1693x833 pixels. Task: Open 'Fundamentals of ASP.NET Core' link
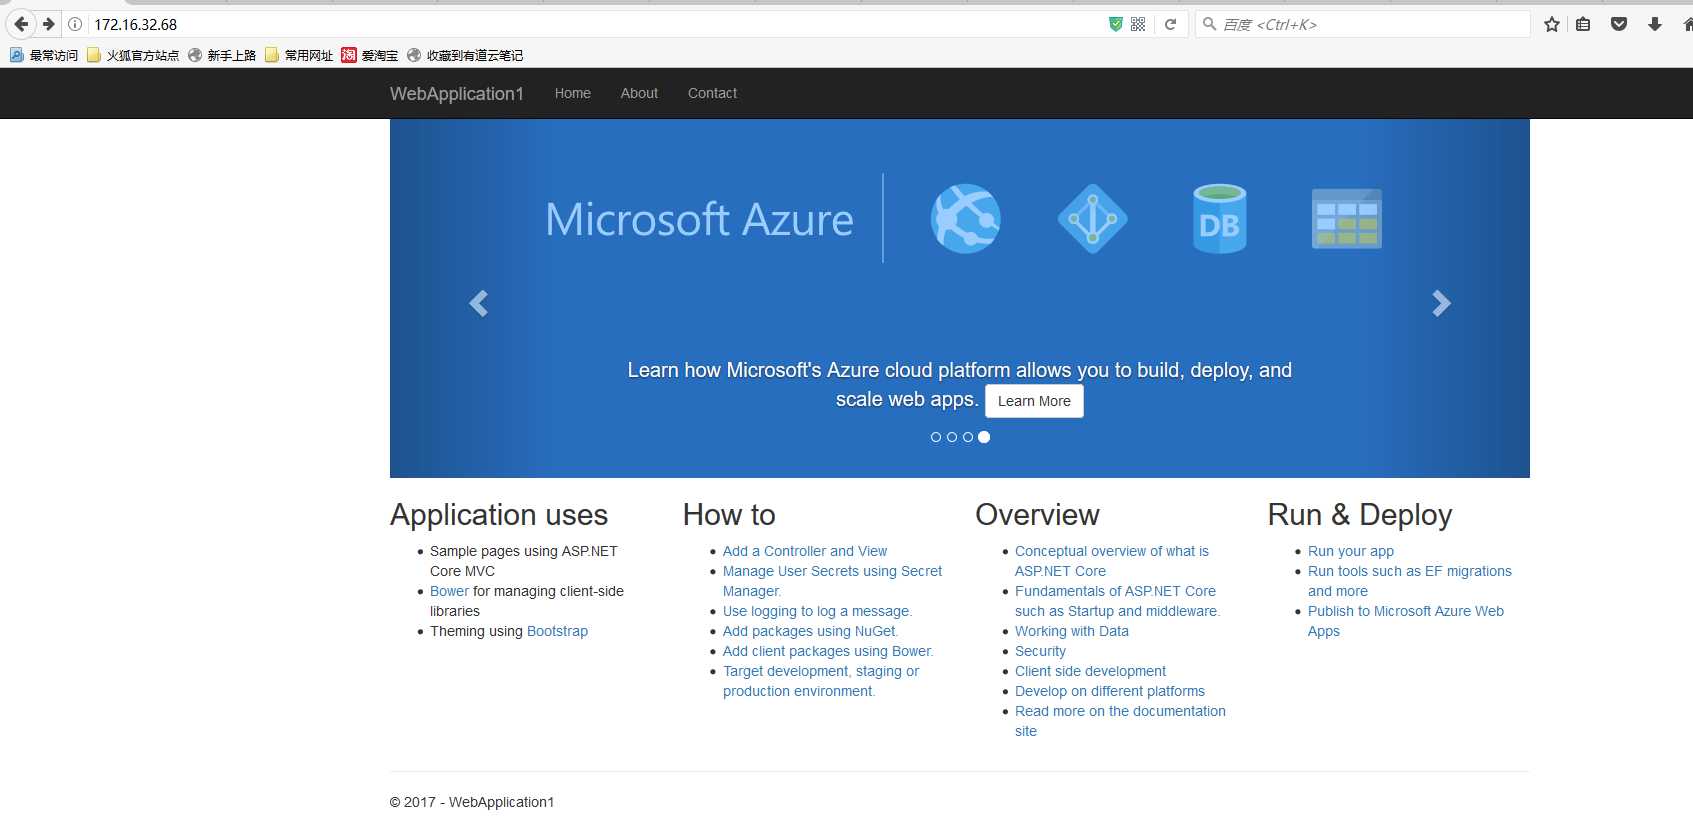click(1118, 601)
